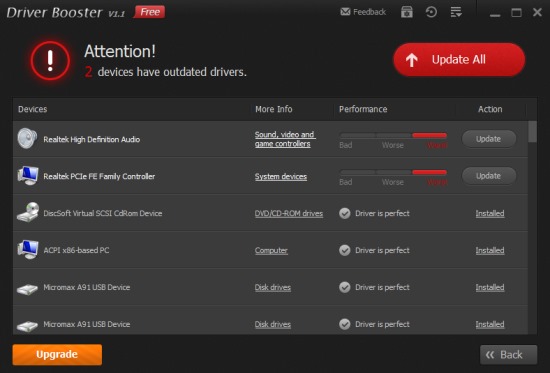Open Sound, video and game controllers link
The image size is (550, 373).
285,139
